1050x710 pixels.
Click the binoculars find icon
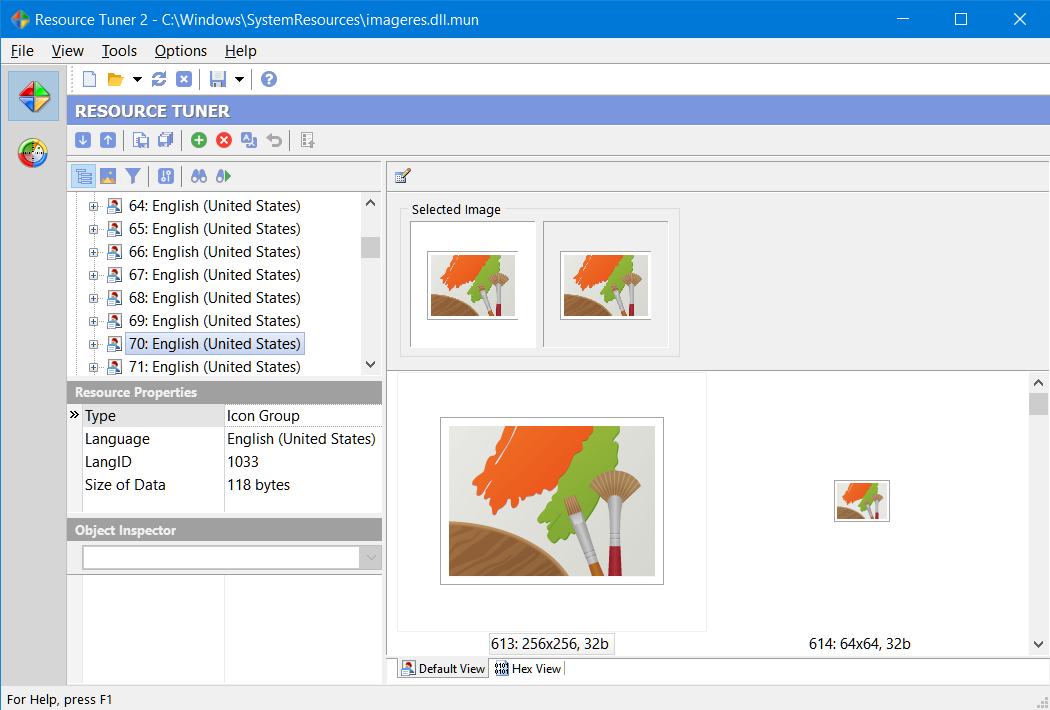[199, 176]
